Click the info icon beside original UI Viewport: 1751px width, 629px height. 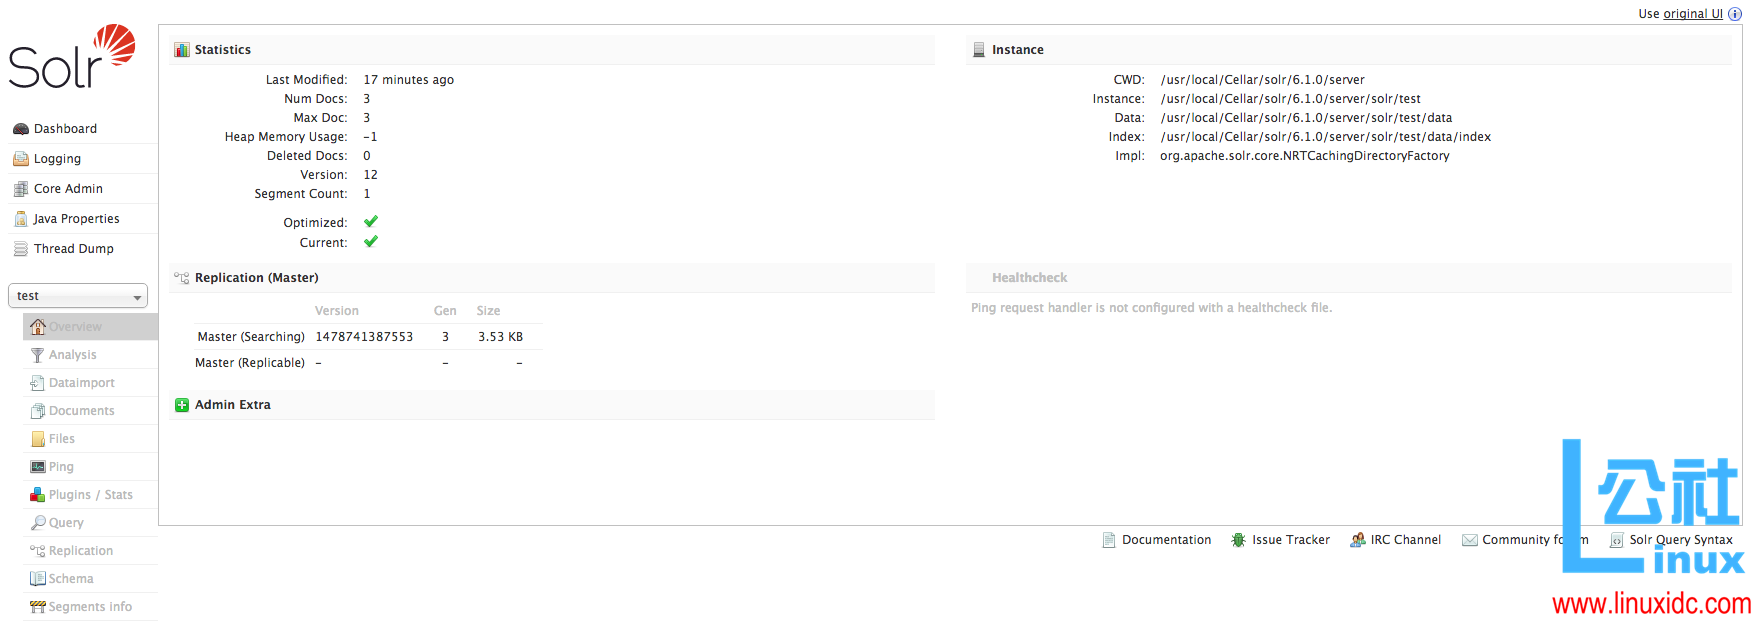1735,14
